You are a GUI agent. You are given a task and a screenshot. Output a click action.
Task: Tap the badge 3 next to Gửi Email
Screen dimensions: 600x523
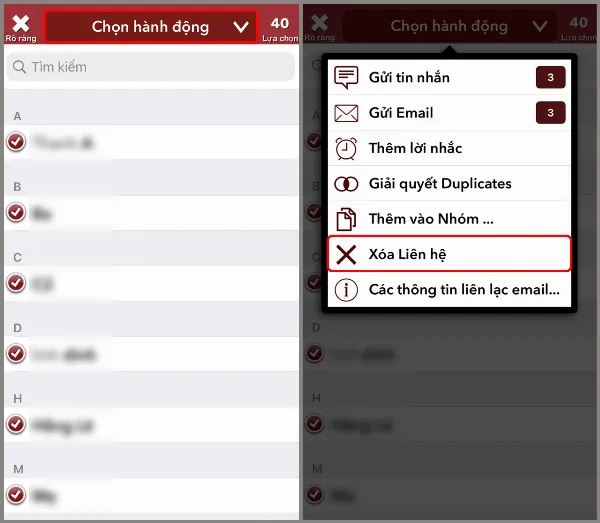tap(550, 112)
